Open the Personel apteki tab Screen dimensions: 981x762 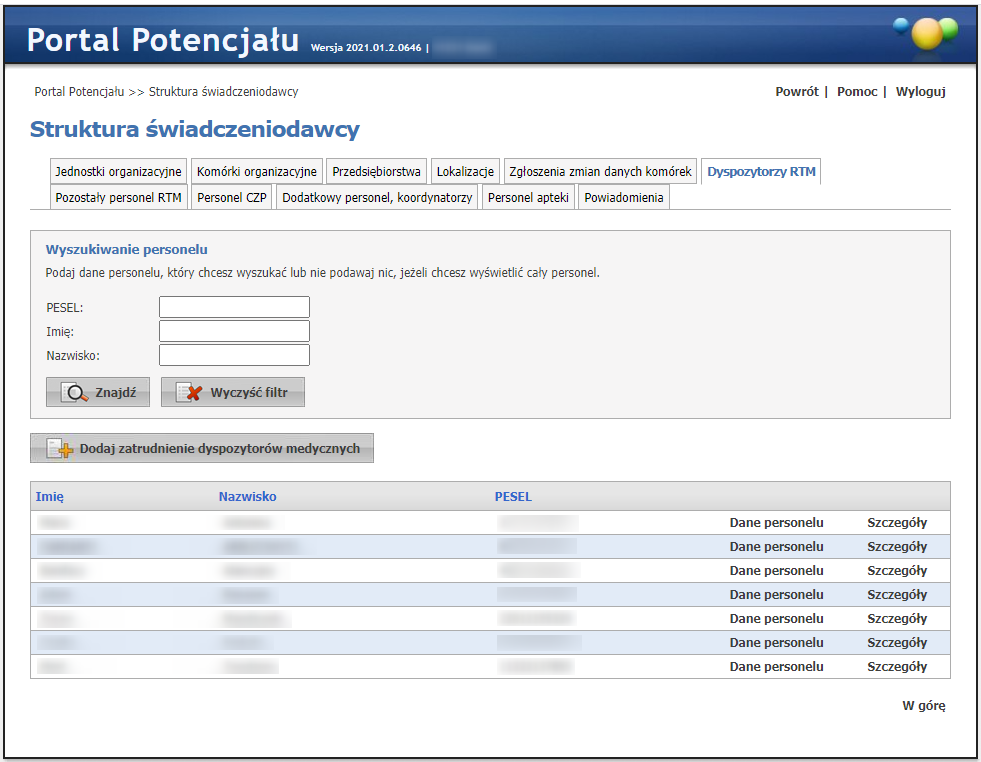(x=528, y=198)
